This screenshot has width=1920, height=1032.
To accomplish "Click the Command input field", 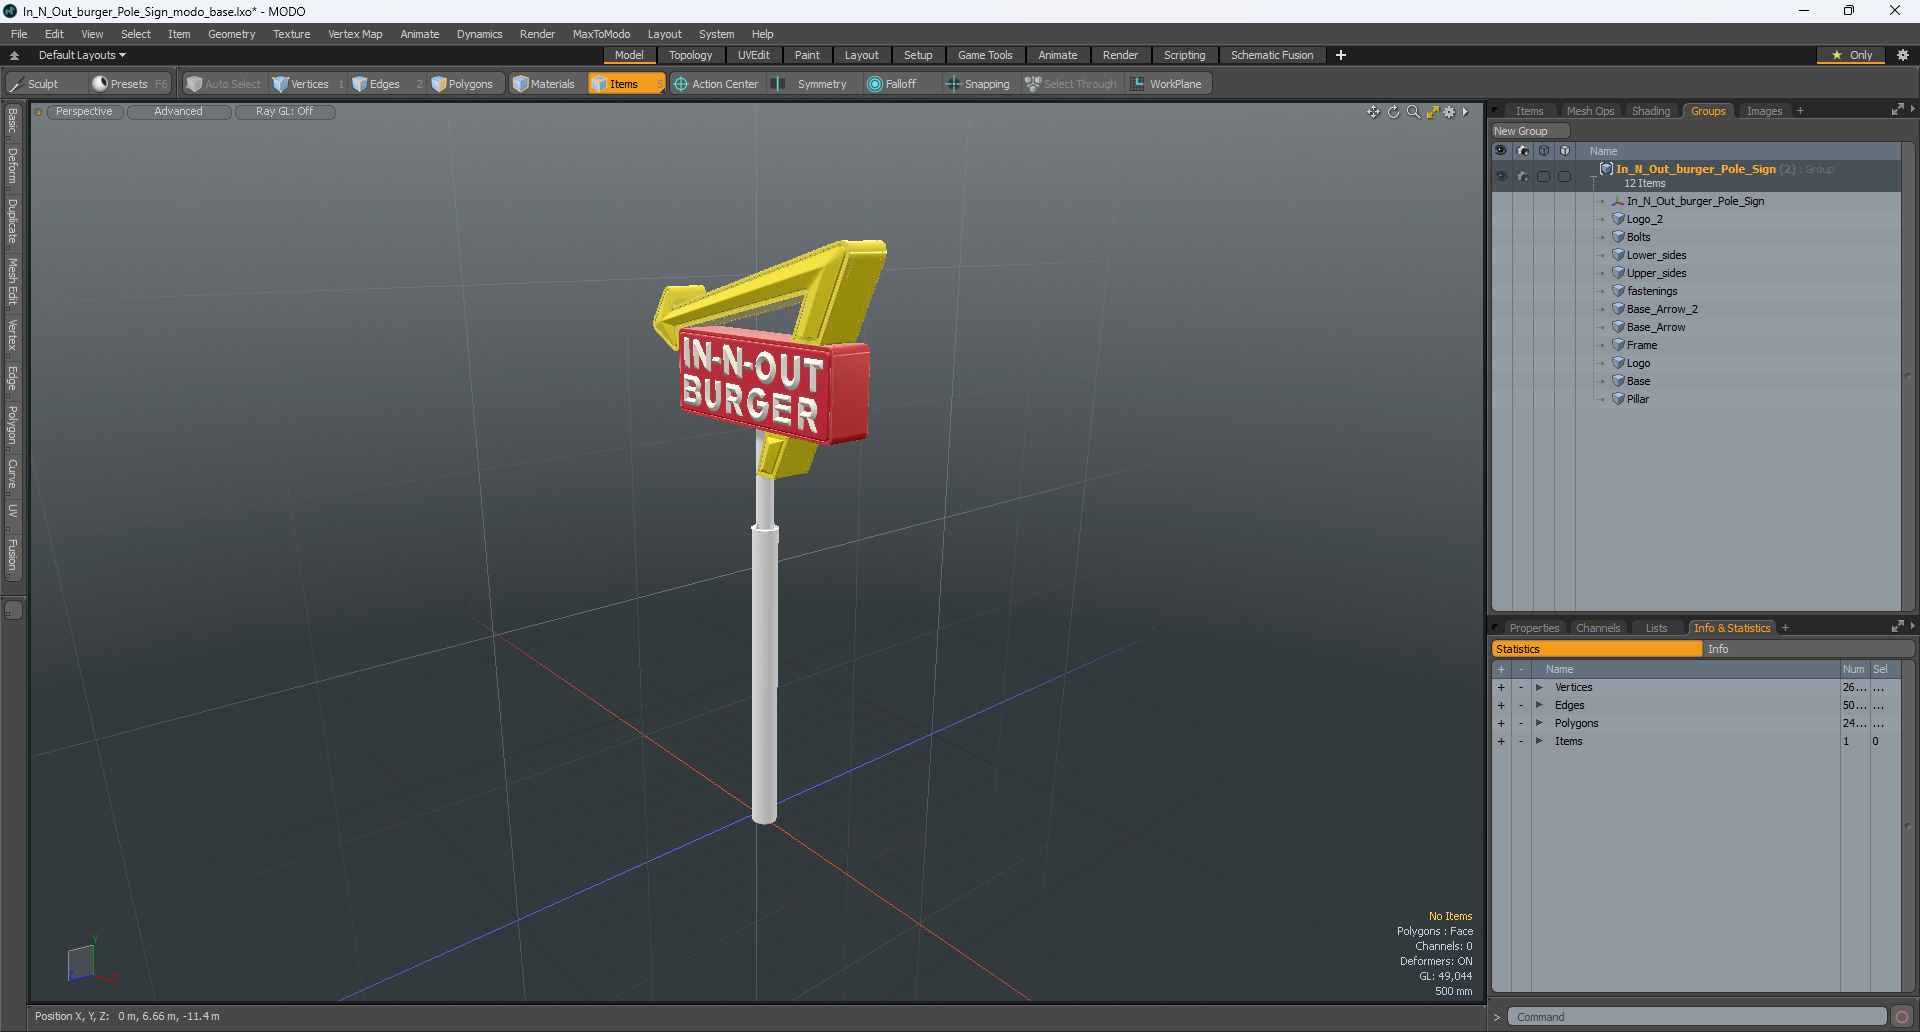I will [1697, 1017].
